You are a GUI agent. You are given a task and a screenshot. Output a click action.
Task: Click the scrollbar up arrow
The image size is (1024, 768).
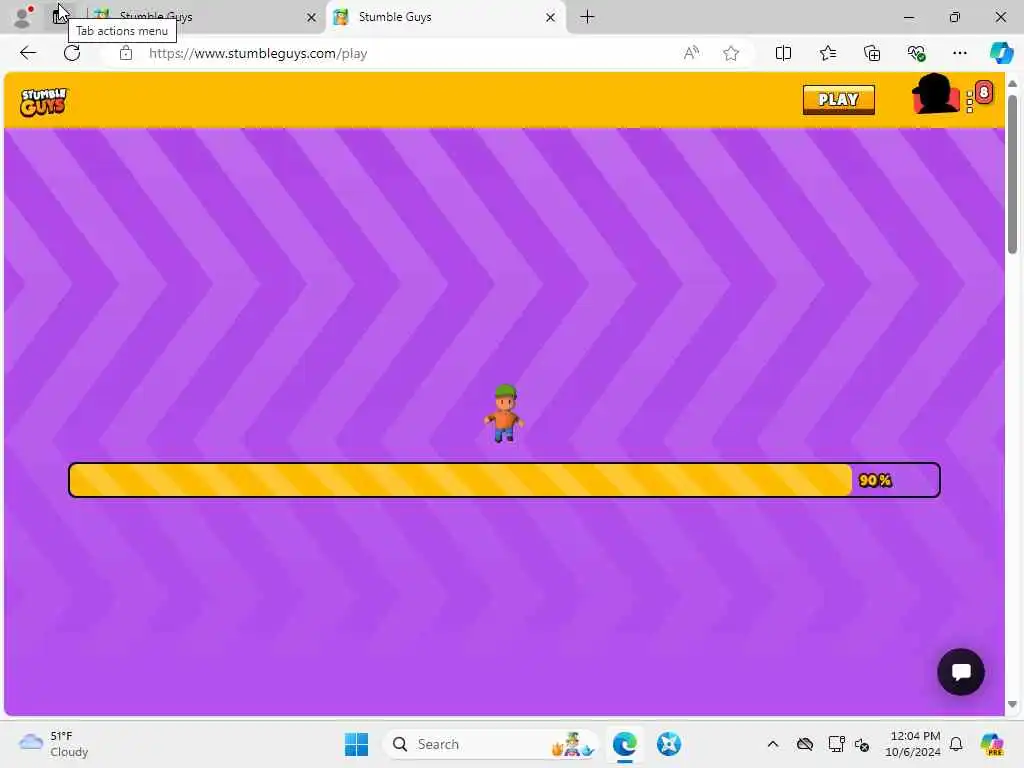point(1012,84)
